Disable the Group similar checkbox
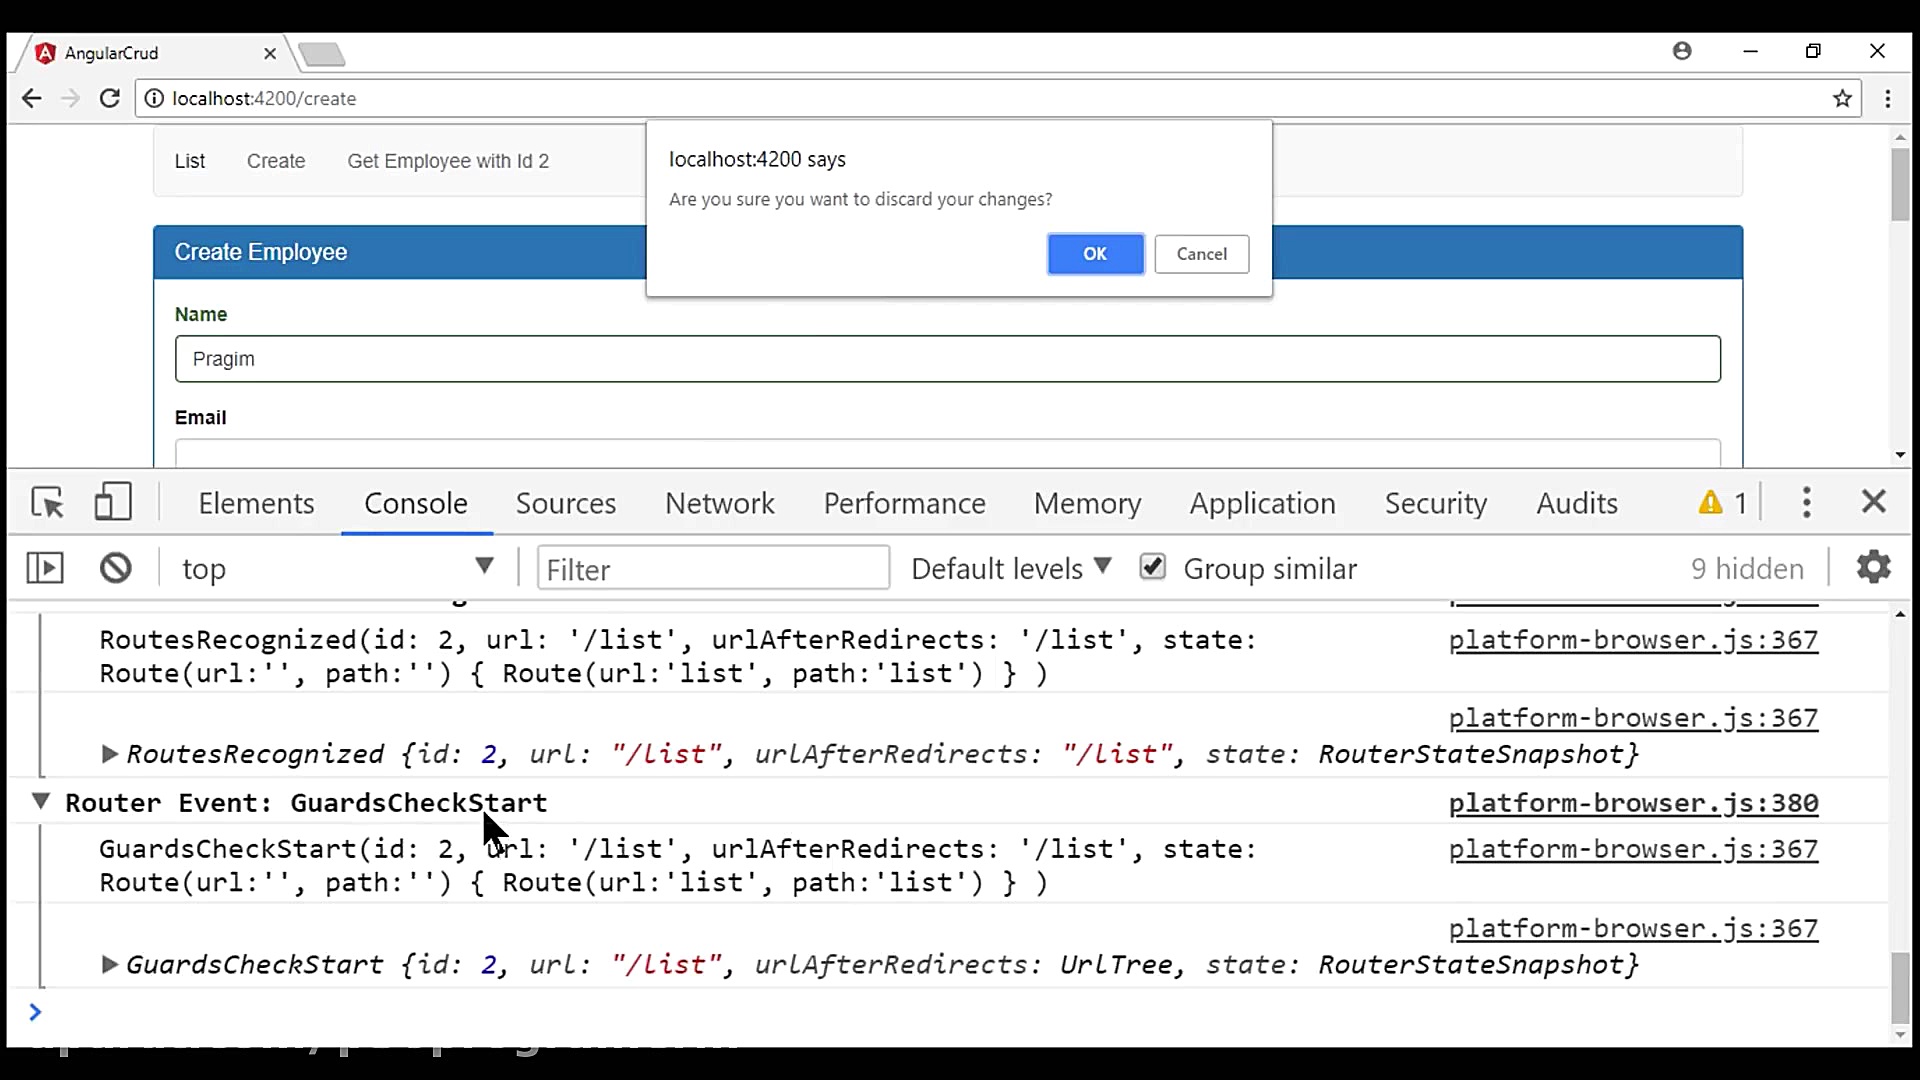The width and height of the screenshot is (1920, 1080). pos(1152,567)
